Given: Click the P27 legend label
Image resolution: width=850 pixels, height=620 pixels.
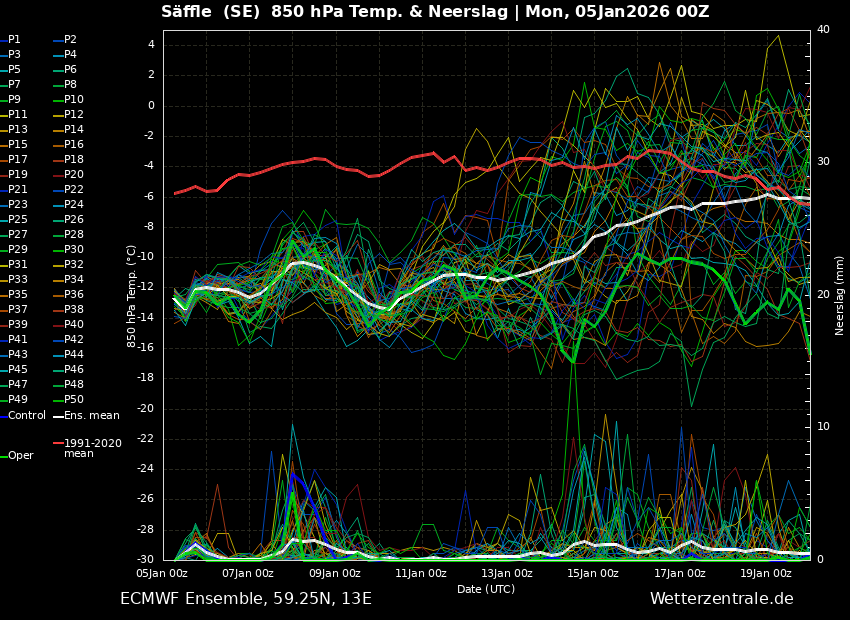Looking at the screenshot, I should tap(17, 234).
